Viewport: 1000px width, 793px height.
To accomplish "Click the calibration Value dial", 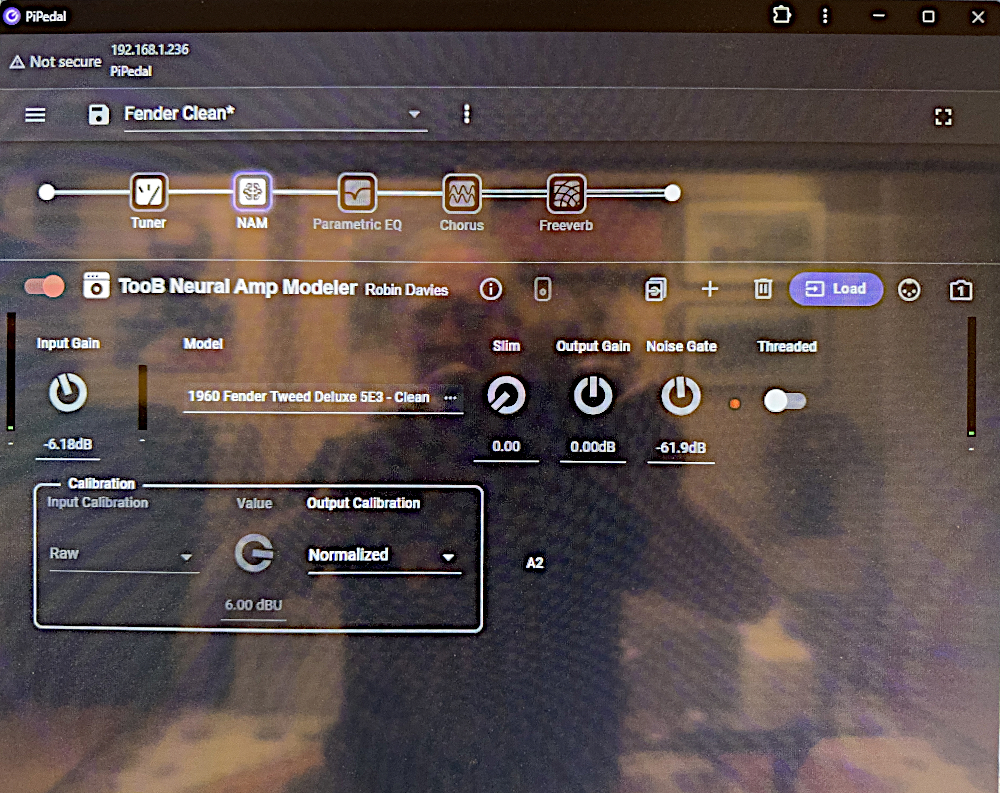I will click(254, 553).
